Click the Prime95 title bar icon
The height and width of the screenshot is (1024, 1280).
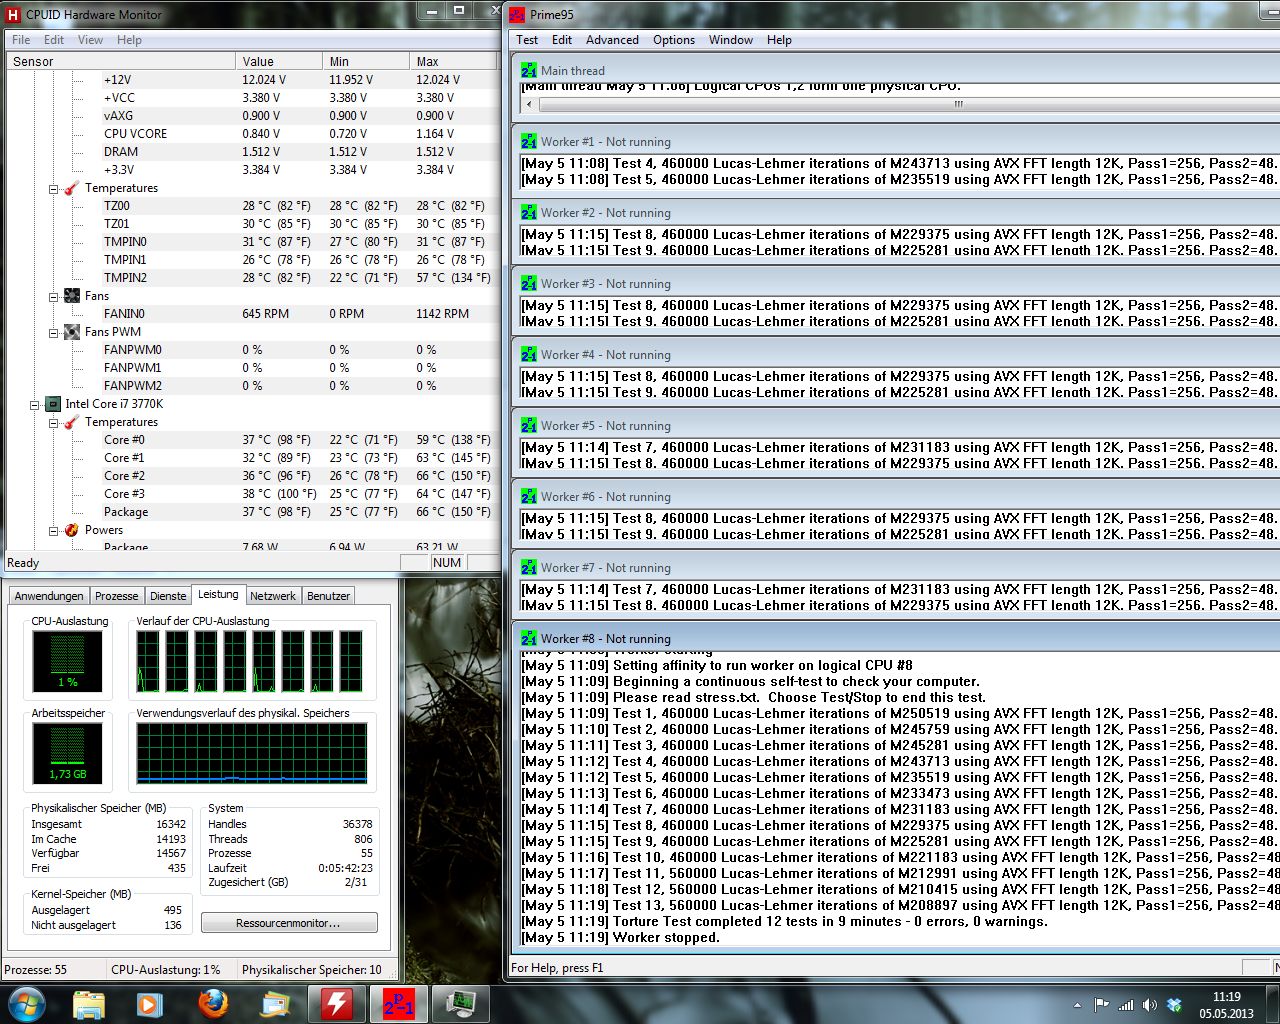(x=517, y=15)
